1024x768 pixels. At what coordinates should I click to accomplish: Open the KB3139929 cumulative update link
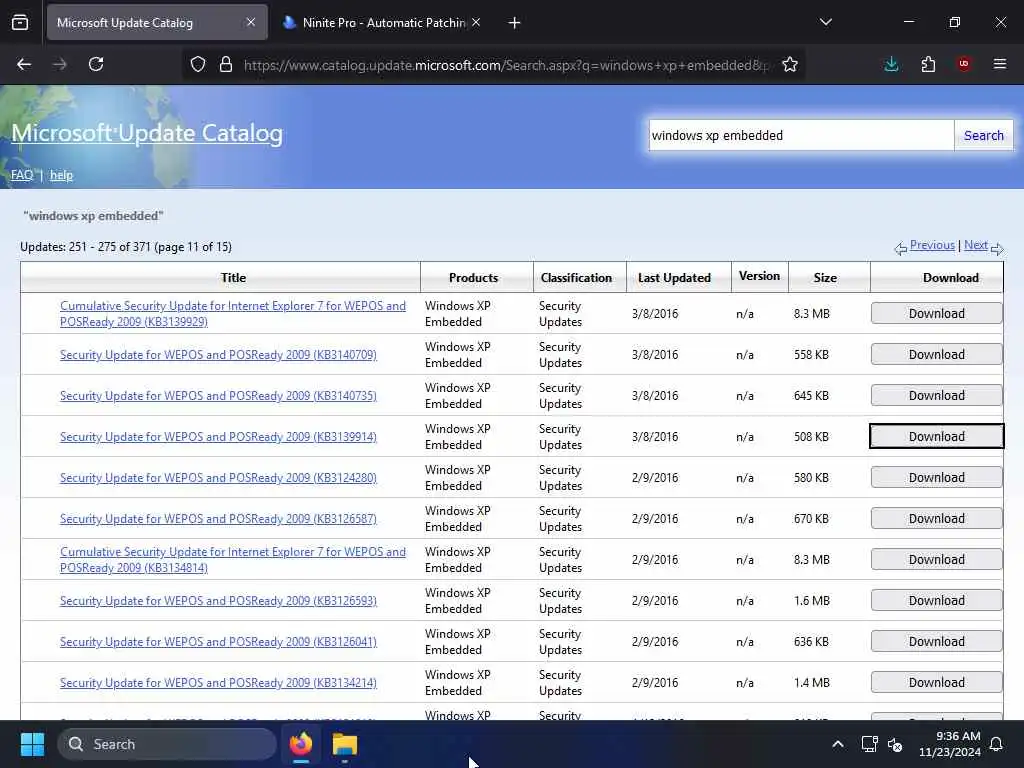tap(232, 313)
